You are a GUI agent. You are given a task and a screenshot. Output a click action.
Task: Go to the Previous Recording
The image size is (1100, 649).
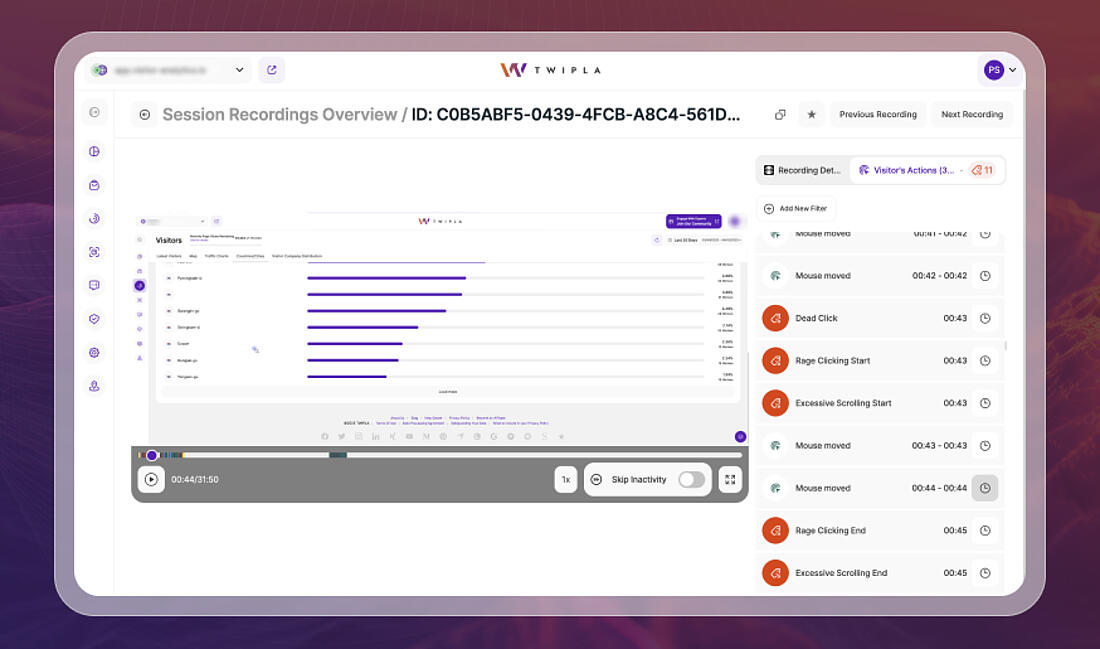click(878, 114)
